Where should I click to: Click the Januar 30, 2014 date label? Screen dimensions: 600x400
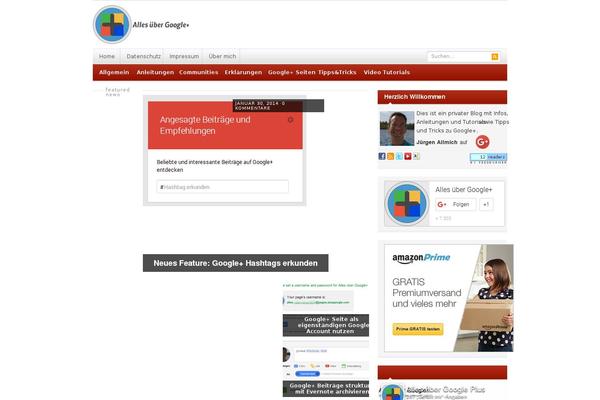click(254, 103)
